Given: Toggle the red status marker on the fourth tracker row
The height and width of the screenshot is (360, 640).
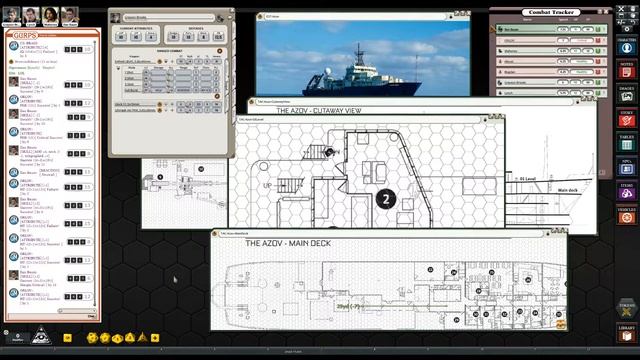Looking at the screenshot, I should (598, 62).
